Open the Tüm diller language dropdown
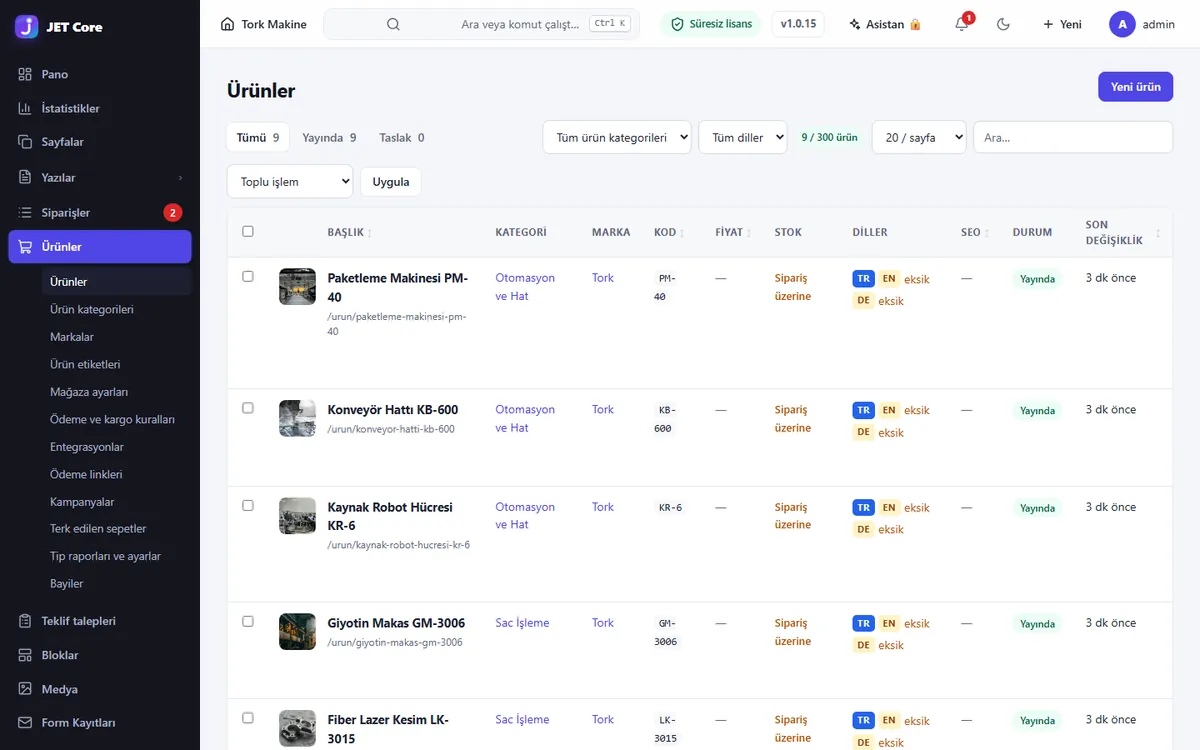 coord(743,137)
